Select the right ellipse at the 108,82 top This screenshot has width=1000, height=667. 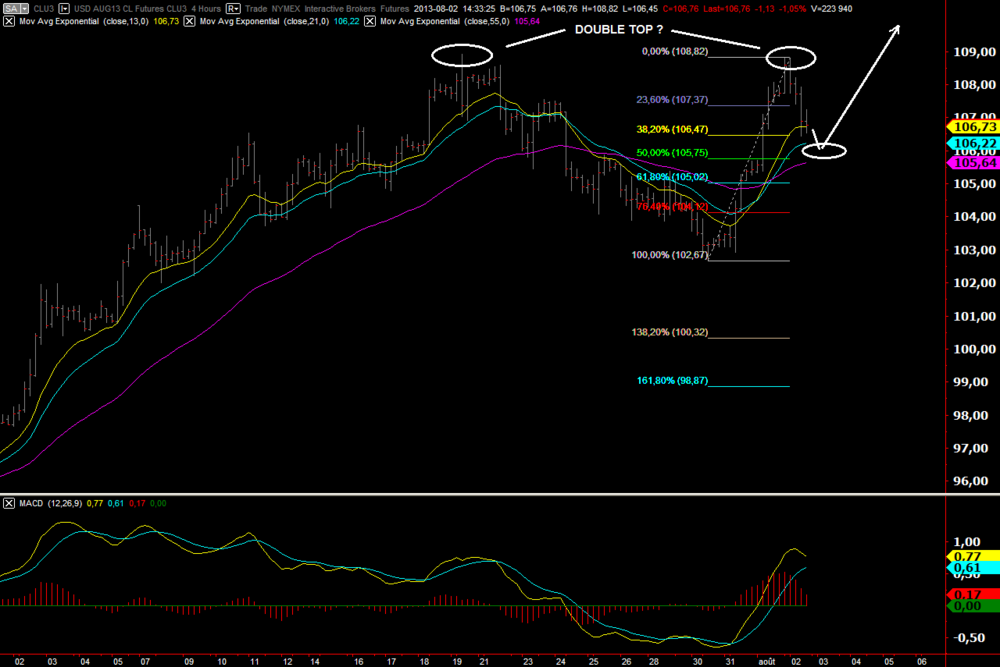coord(791,58)
